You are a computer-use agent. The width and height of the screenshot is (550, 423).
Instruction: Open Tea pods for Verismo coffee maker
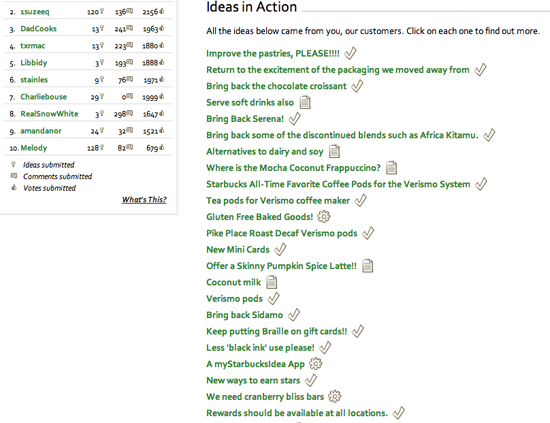tap(278, 201)
